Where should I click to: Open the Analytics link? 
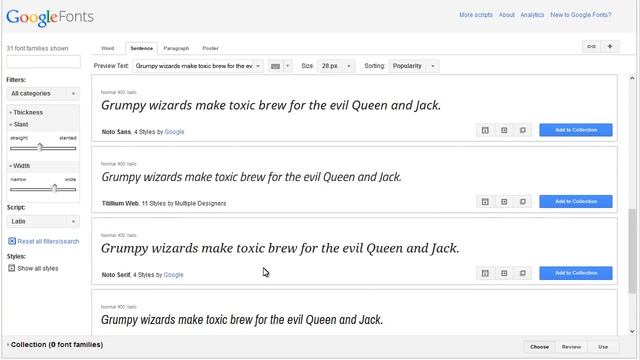click(x=532, y=15)
